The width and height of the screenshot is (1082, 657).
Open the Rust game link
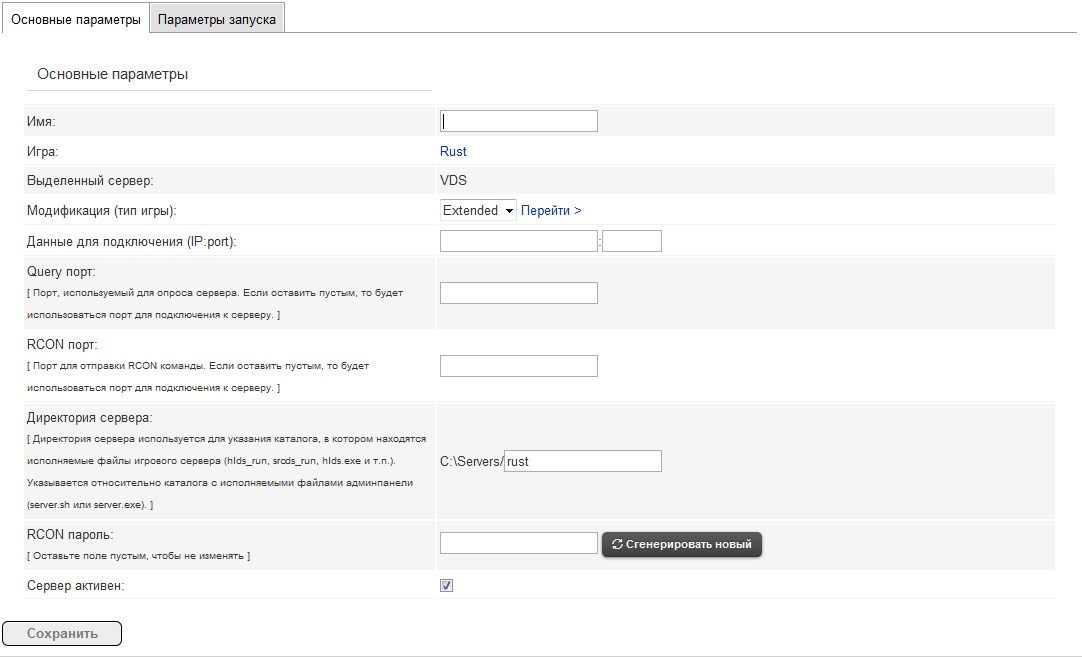pyautogui.click(x=453, y=152)
